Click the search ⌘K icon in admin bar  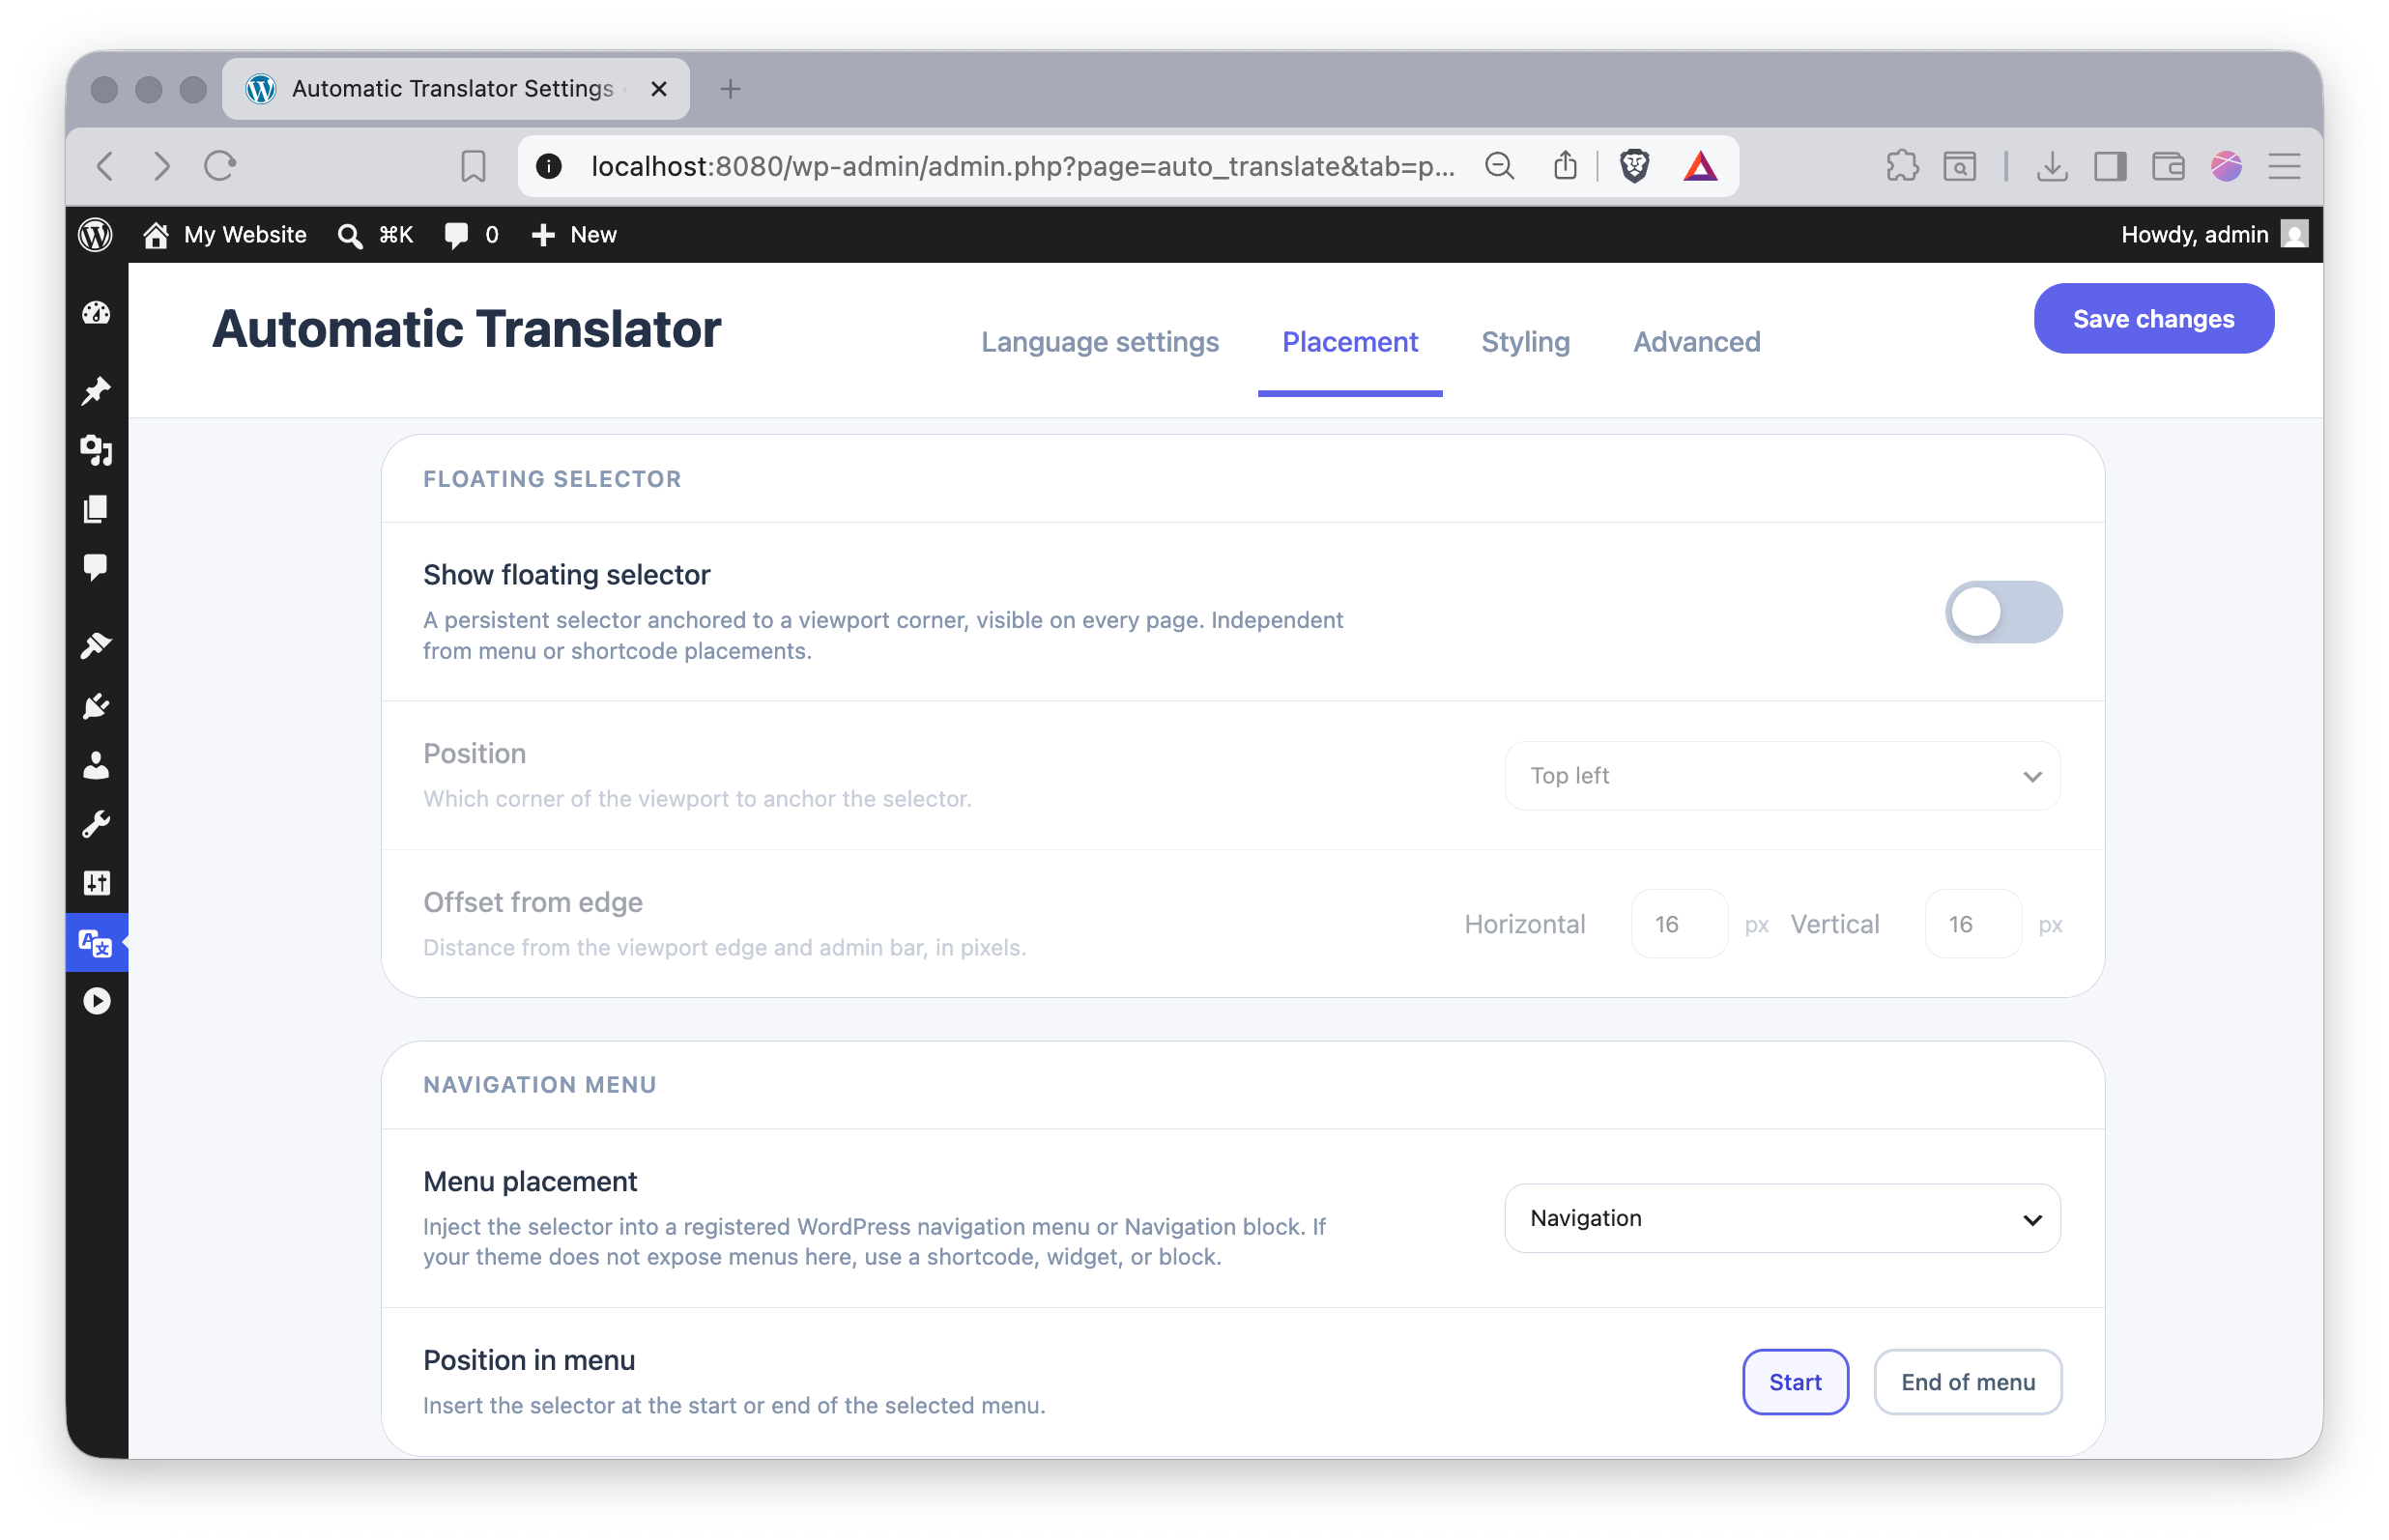point(375,235)
